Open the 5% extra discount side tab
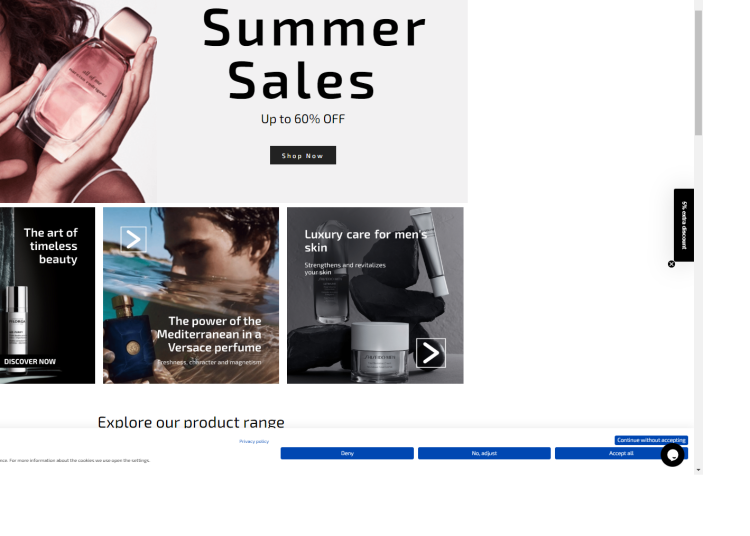The image size is (750, 536). 684,225
